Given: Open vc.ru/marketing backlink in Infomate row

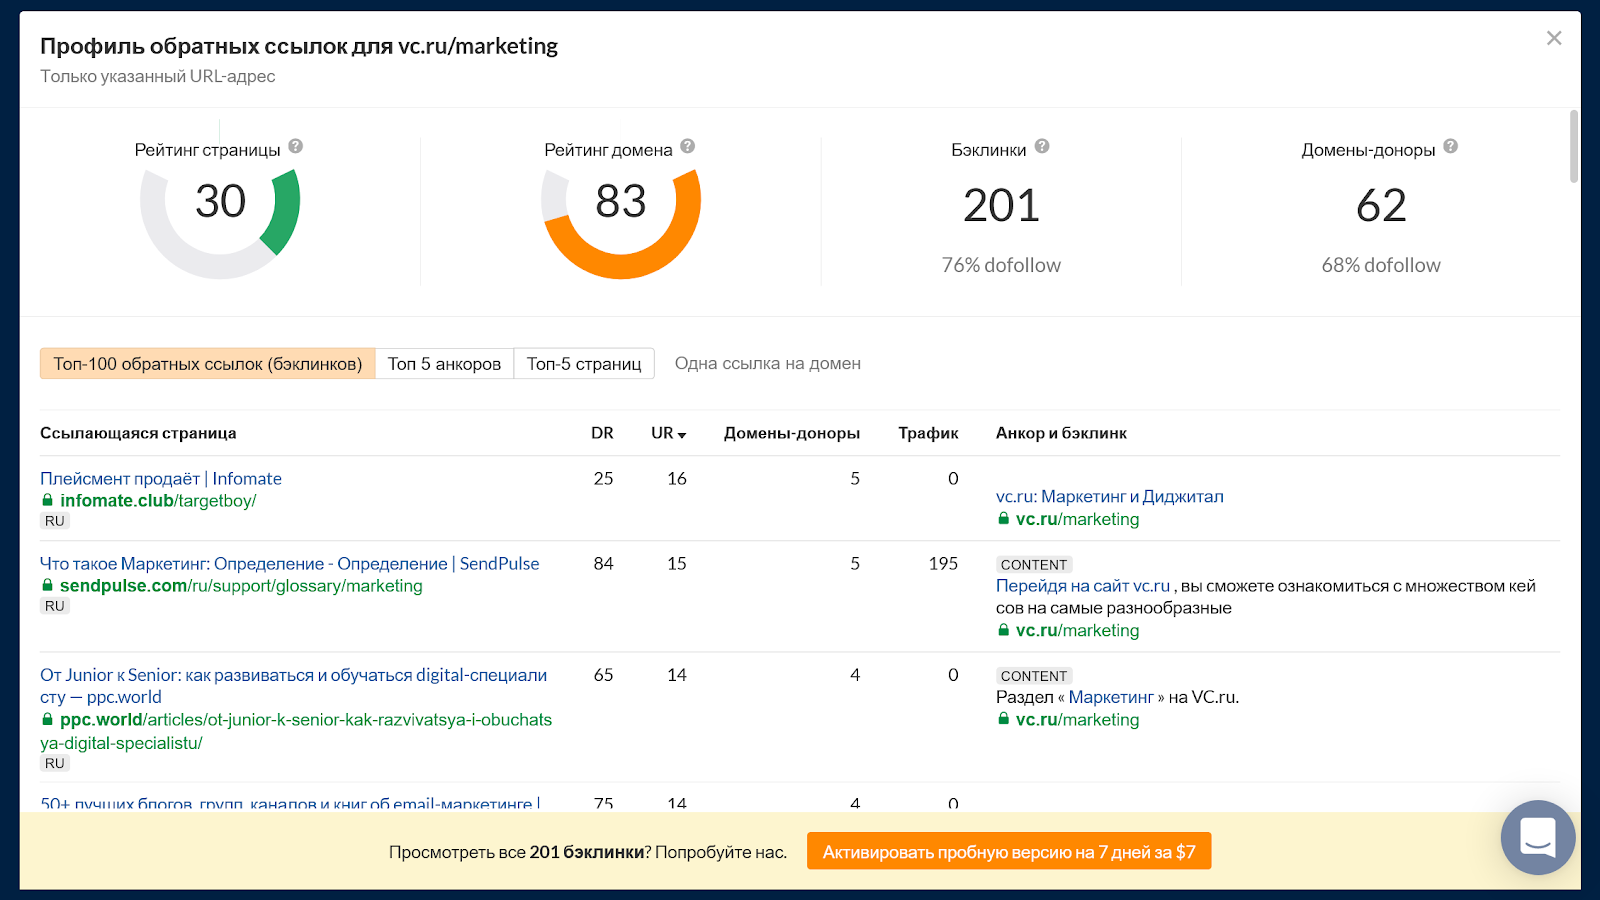Looking at the screenshot, I should pyautogui.click(x=1078, y=519).
